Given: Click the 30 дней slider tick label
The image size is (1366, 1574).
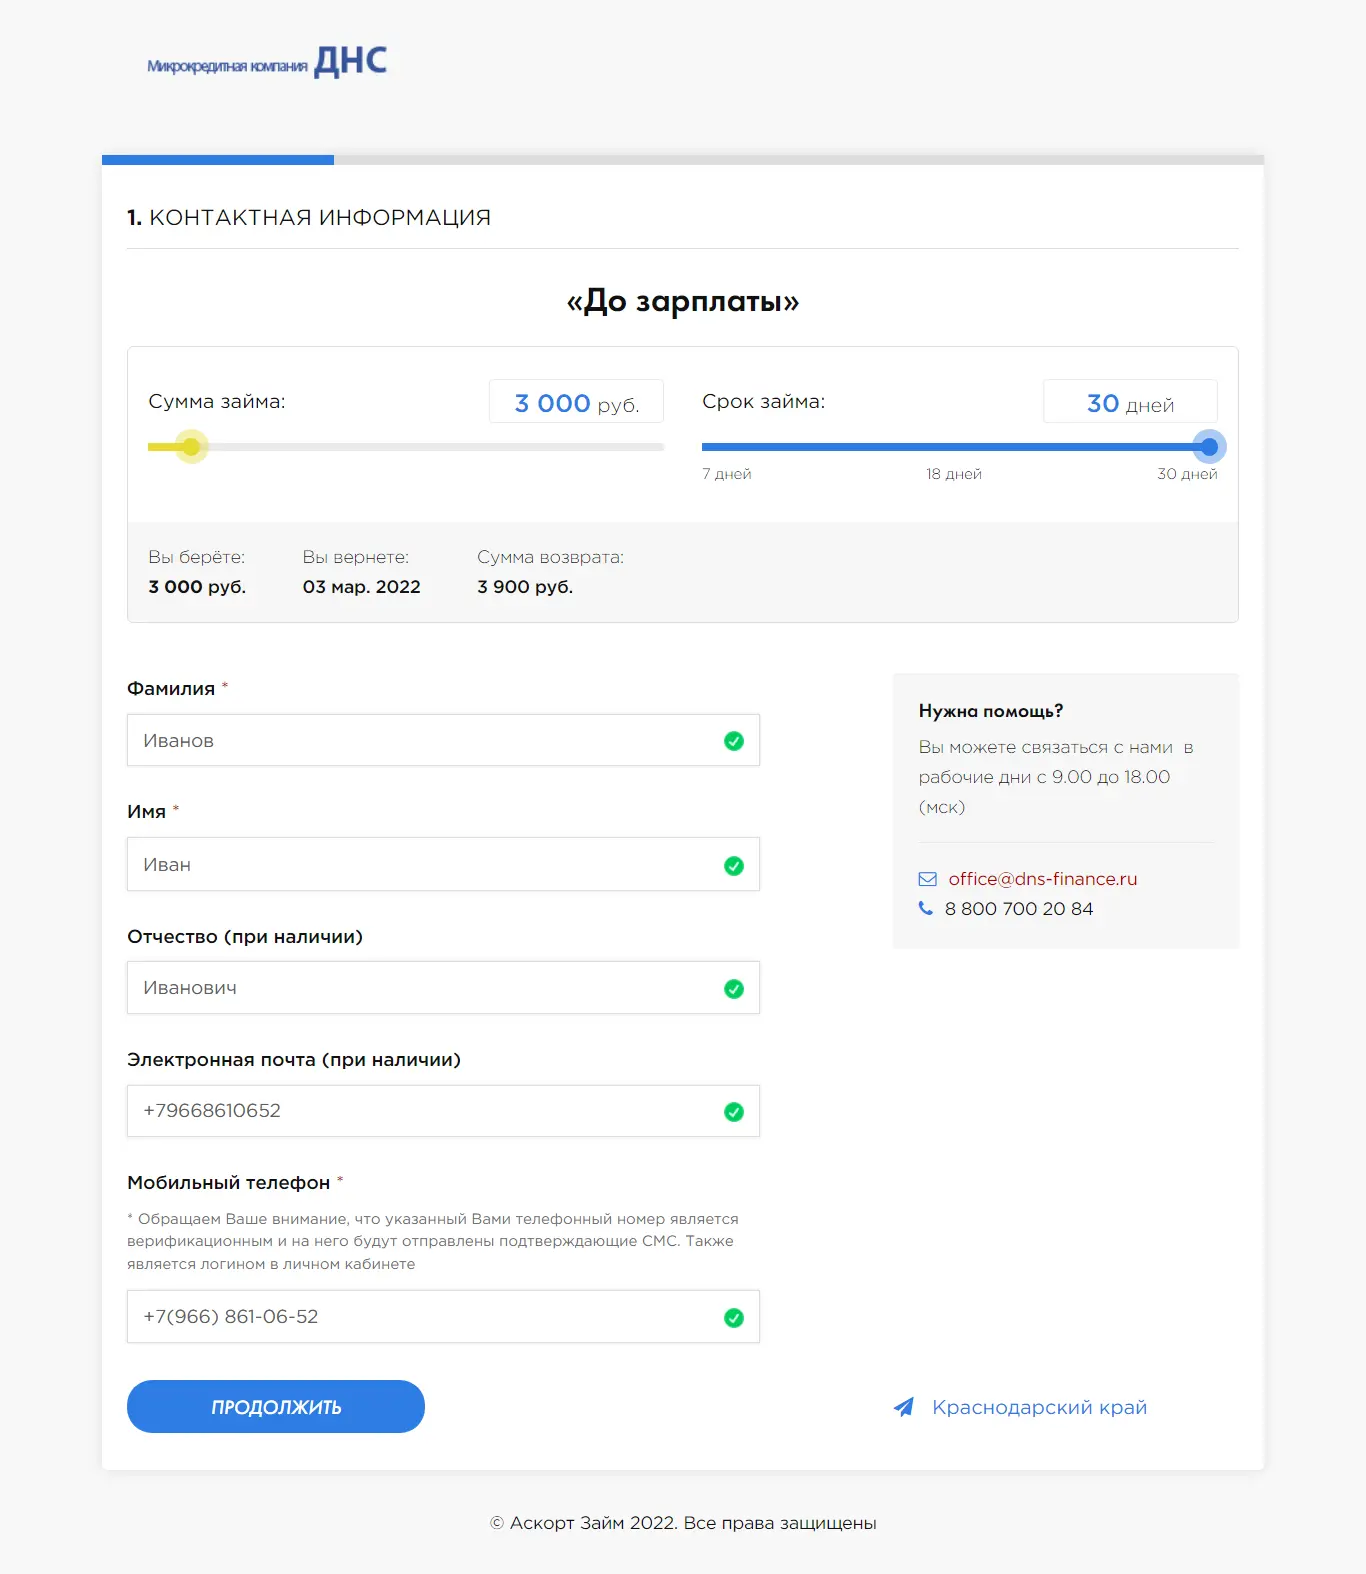Looking at the screenshot, I should tap(1187, 474).
